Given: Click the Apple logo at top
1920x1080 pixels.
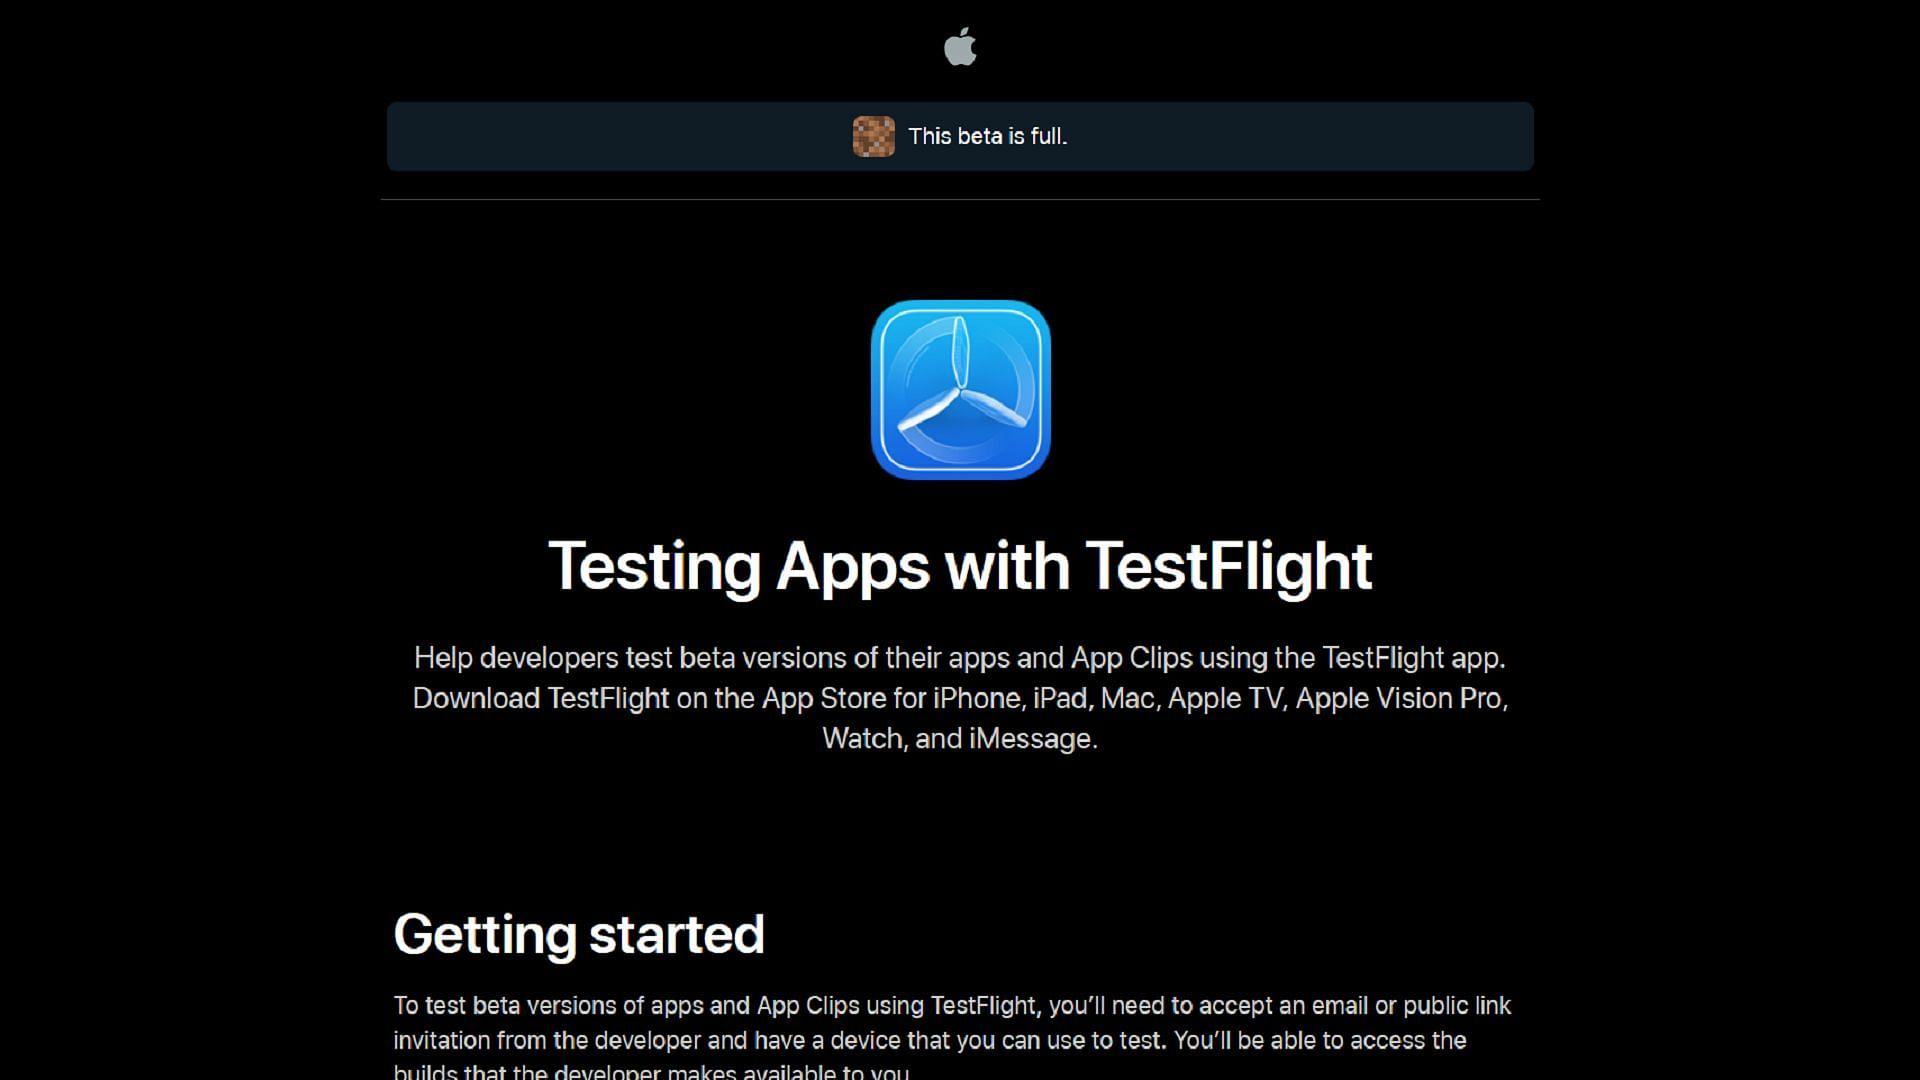Looking at the screenshot, I should 960,47.
